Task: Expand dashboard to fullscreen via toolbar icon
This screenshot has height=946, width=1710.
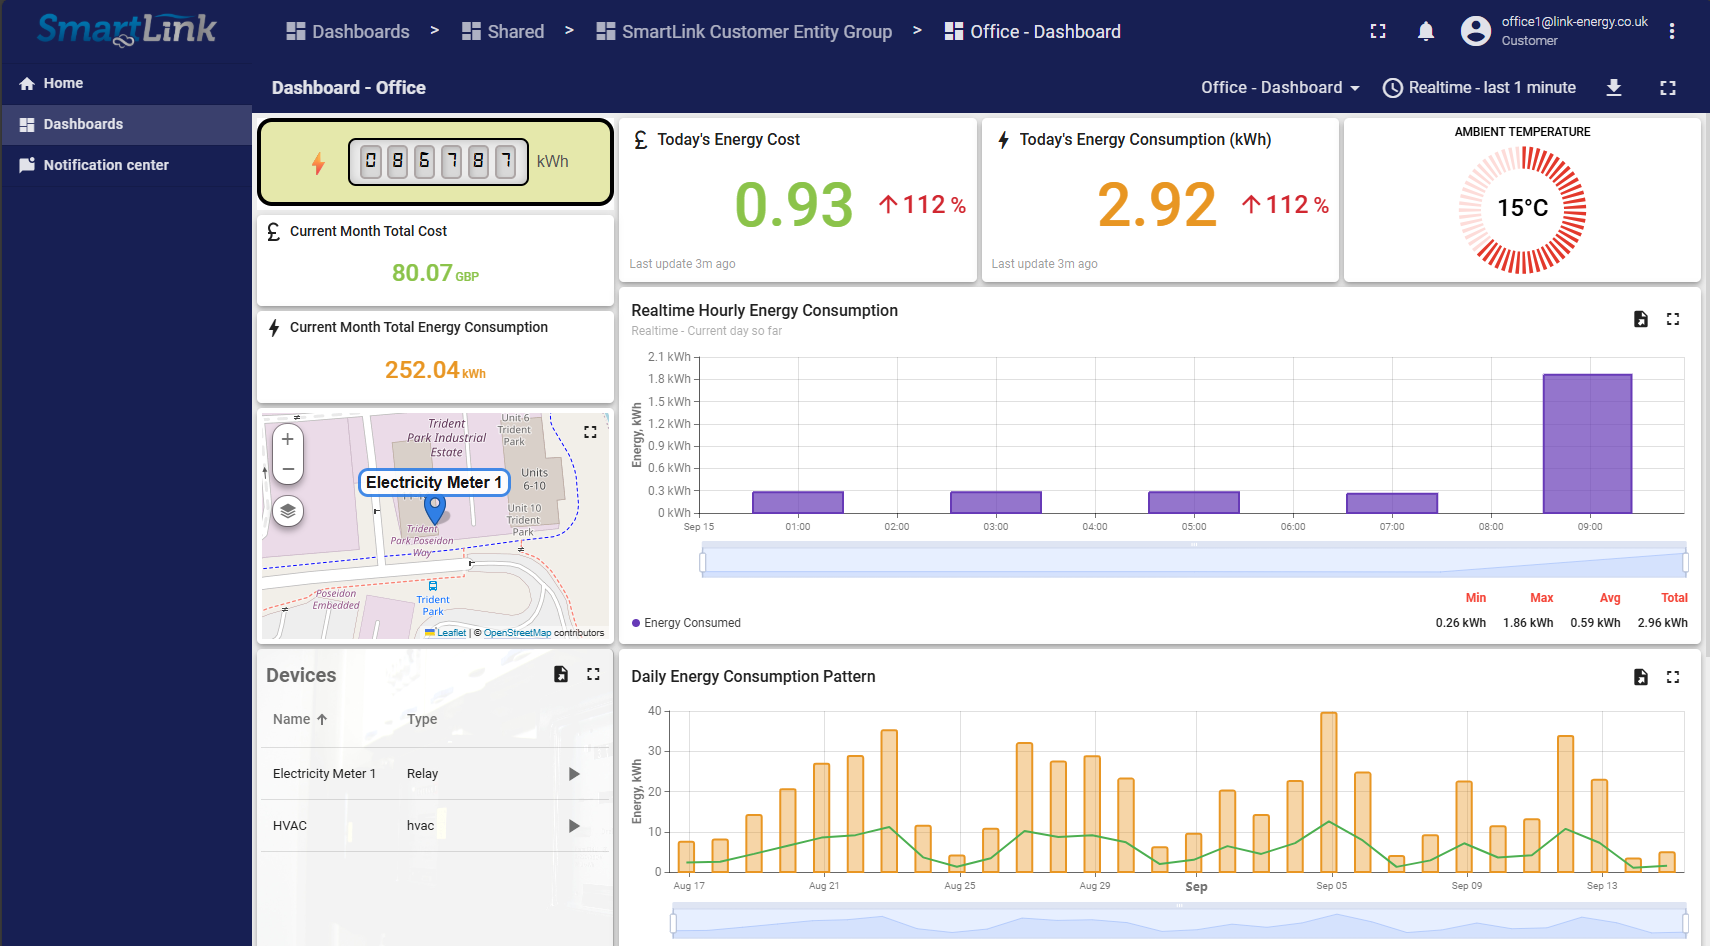Action: 1668,88
